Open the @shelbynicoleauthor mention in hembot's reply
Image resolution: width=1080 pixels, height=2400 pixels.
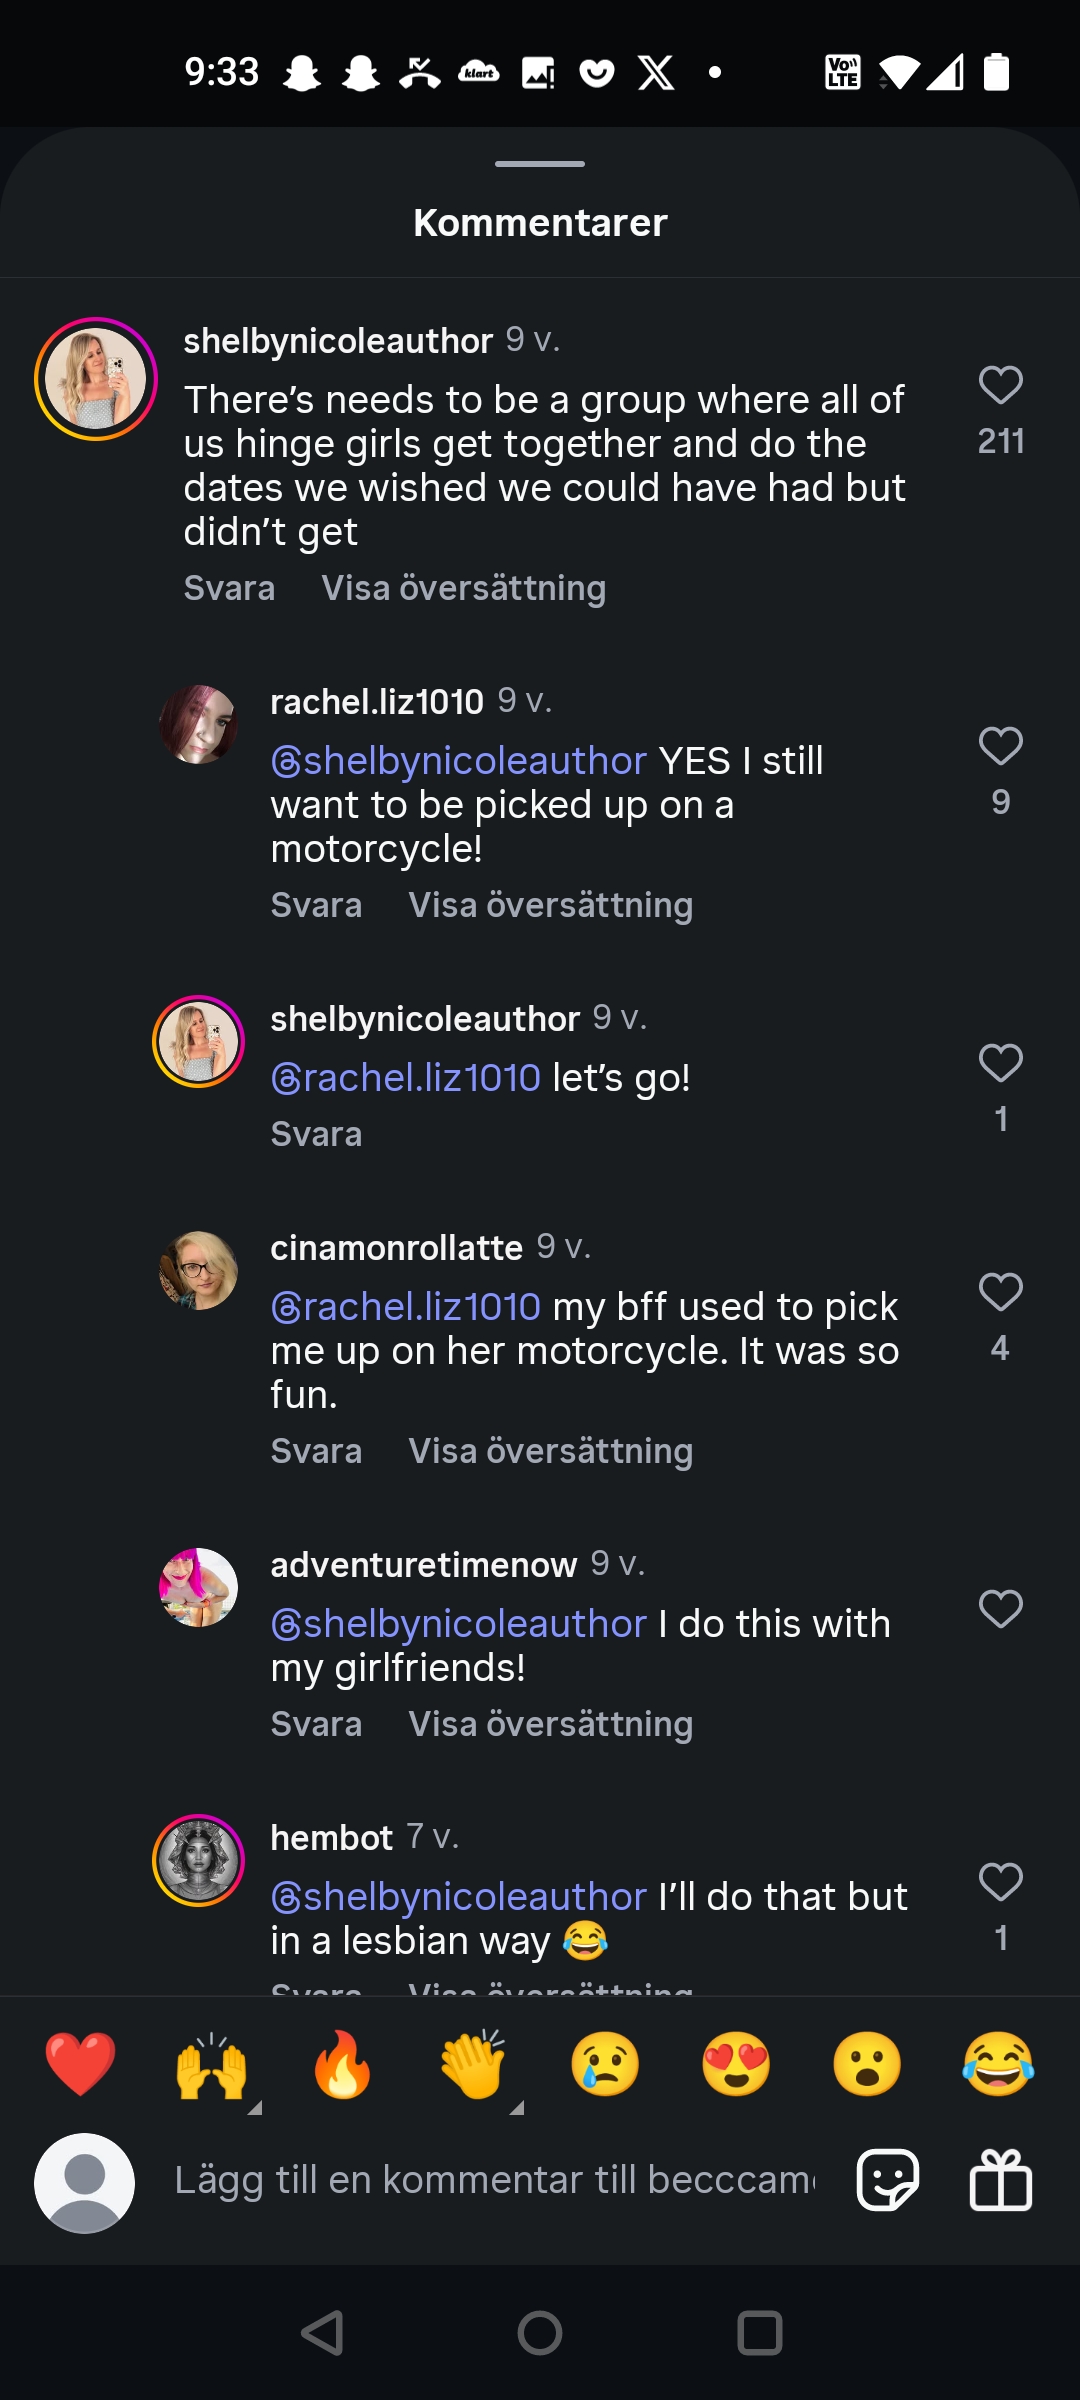[459, 1897]
